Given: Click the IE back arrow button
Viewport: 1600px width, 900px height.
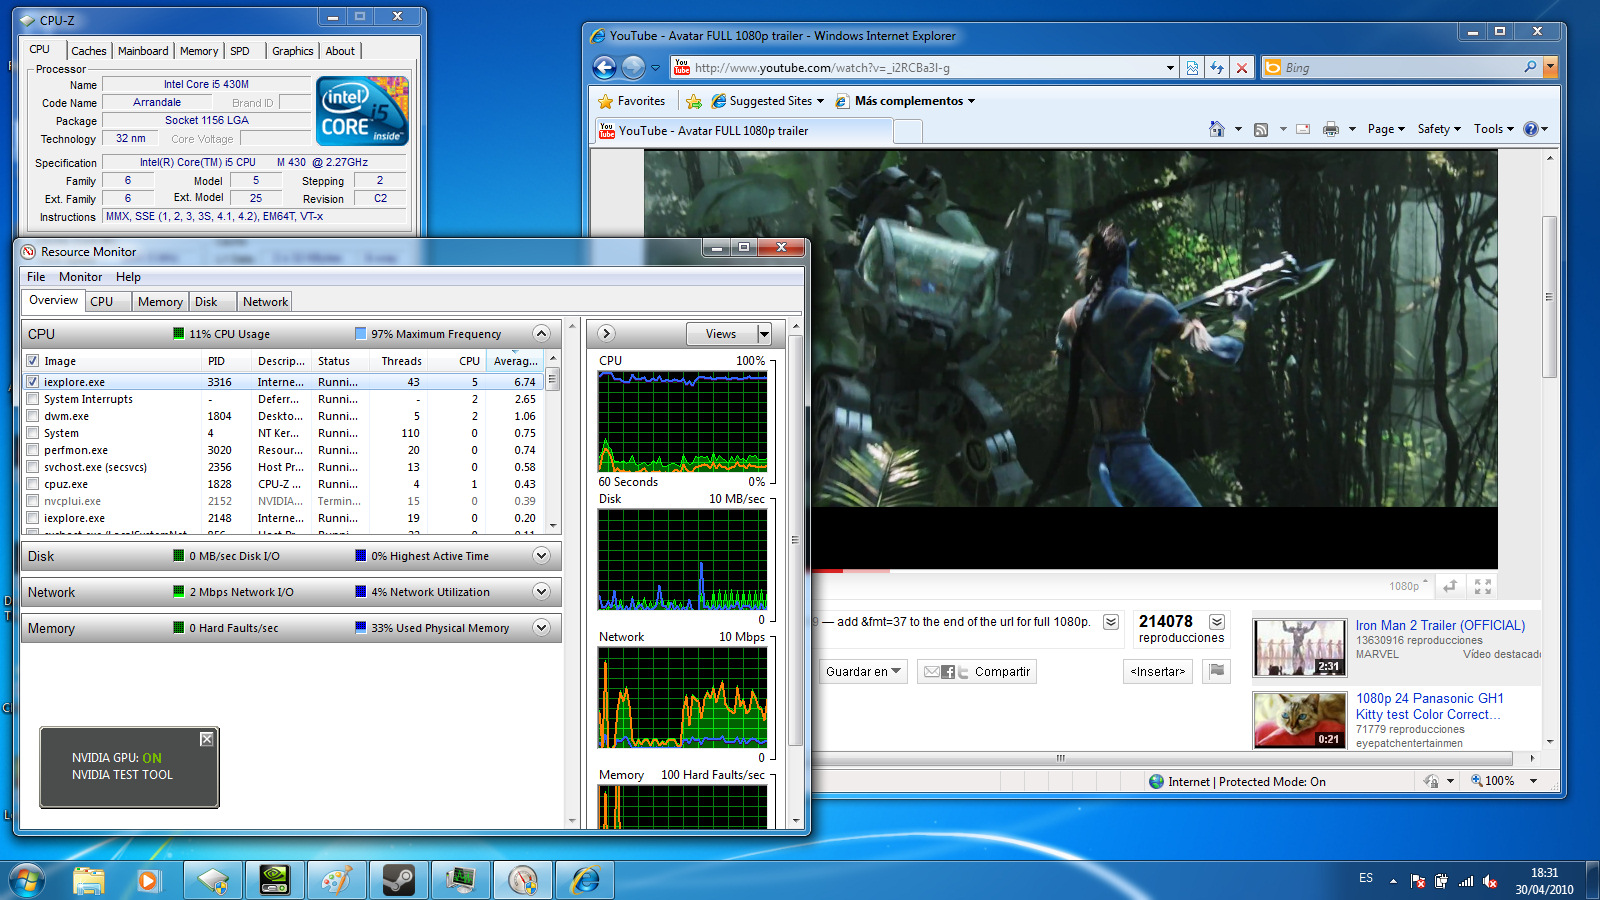Looking at the screenshot, I should [x=604, y=68].
